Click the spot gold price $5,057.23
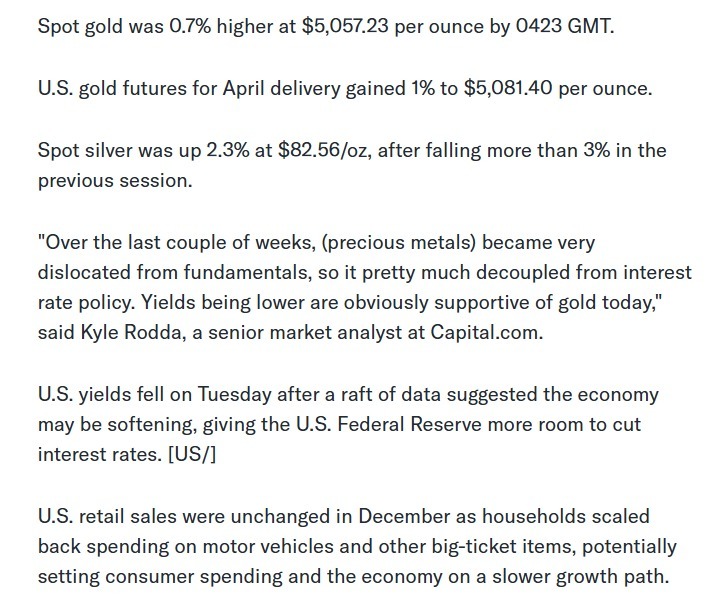This screenshot has height=615, width=724. pos(345,26)
